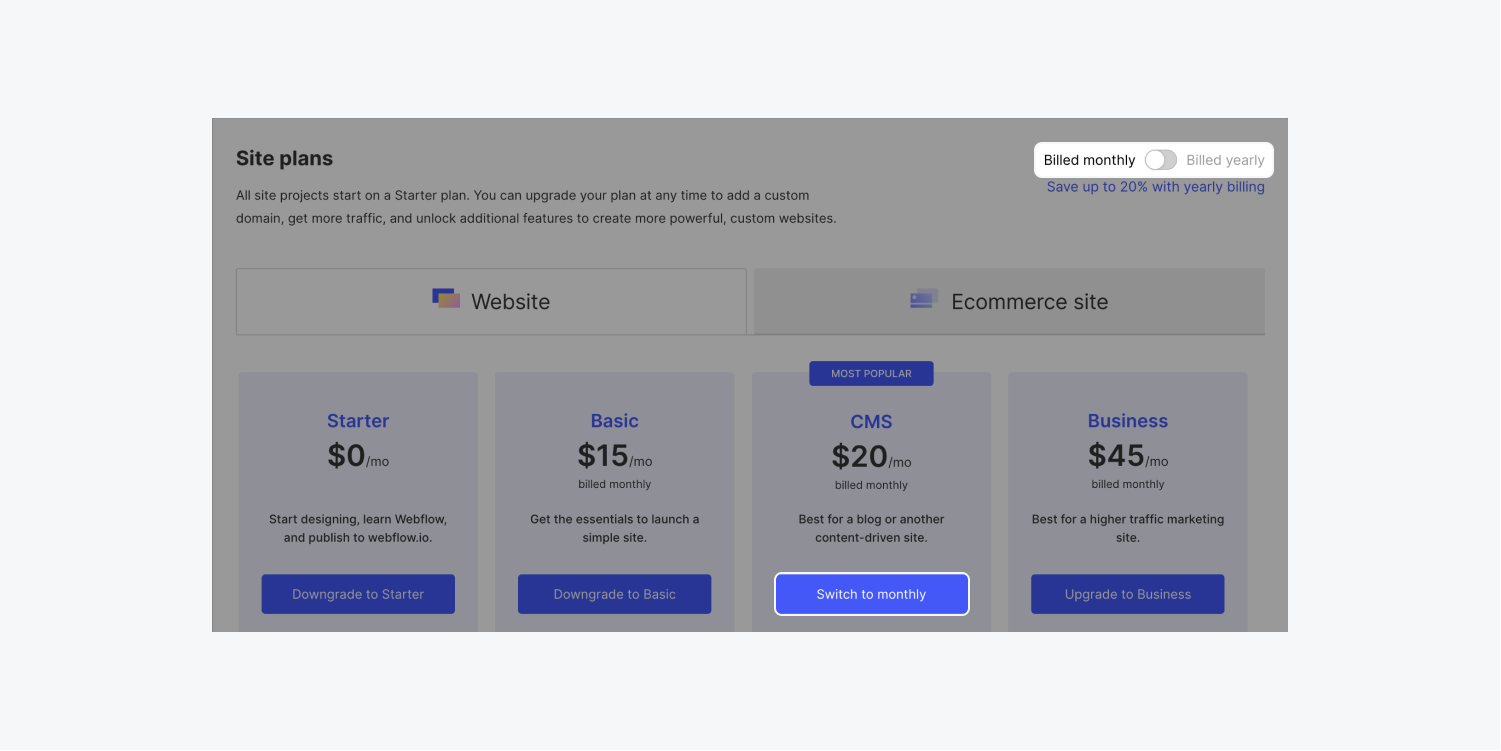This screenshot has height=751, width=1501.
Task: Switch to the Ecommerce site tab
Action: tap(1009, 301)
